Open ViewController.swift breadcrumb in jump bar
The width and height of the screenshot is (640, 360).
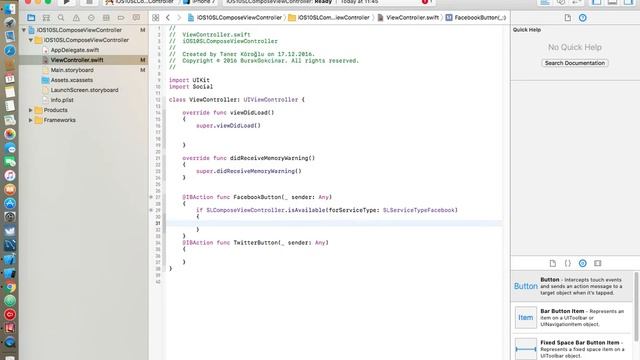pos(408,18)
